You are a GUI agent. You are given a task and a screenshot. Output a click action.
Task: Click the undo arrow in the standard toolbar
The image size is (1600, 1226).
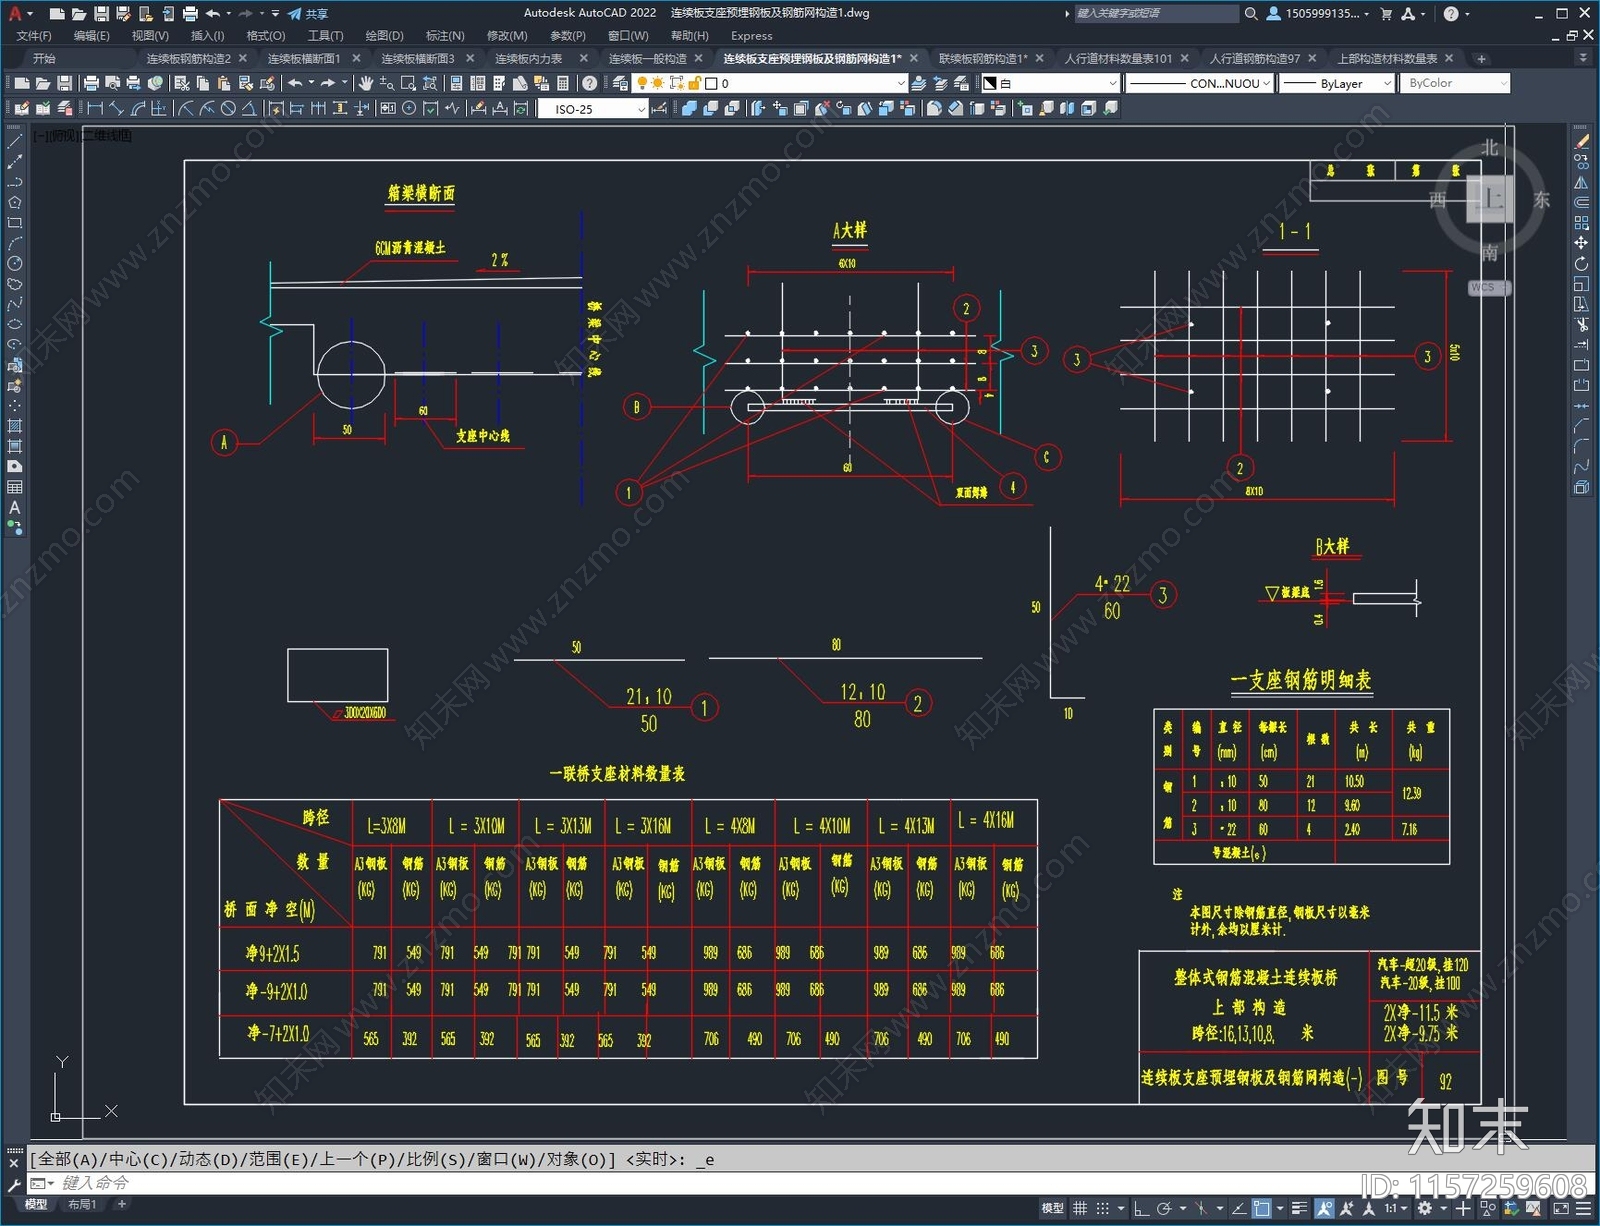[295, 83]
